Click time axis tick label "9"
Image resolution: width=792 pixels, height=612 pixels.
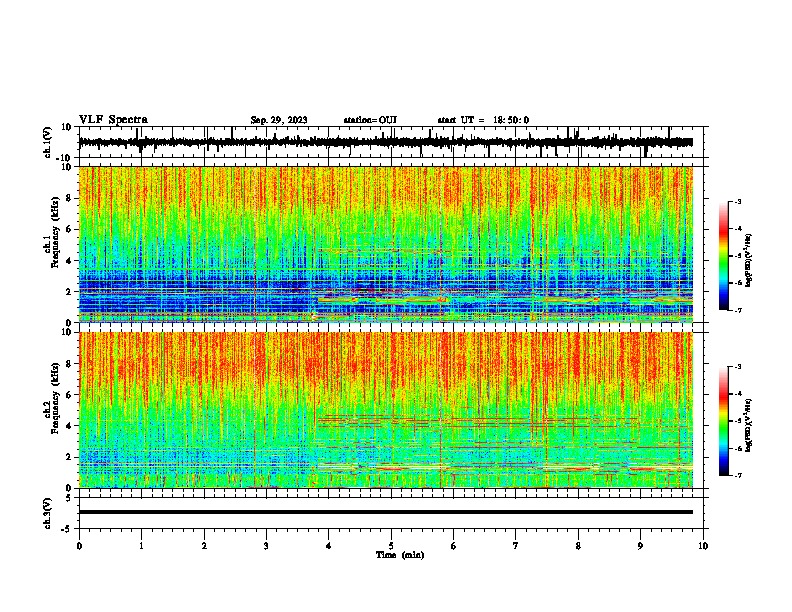[x=640, y=546]
